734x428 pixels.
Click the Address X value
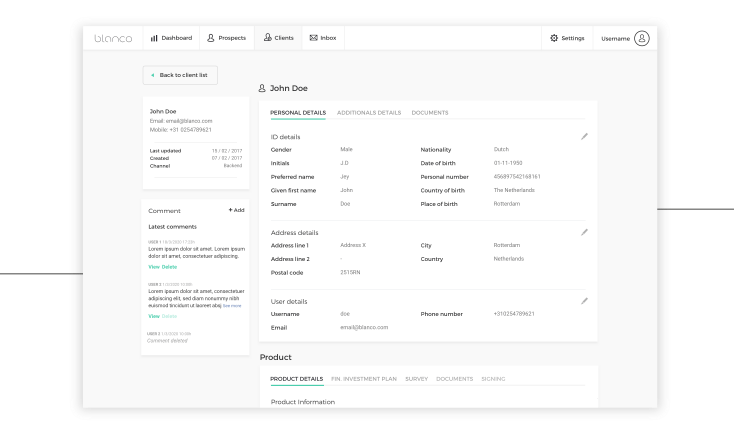pos(353,245)
